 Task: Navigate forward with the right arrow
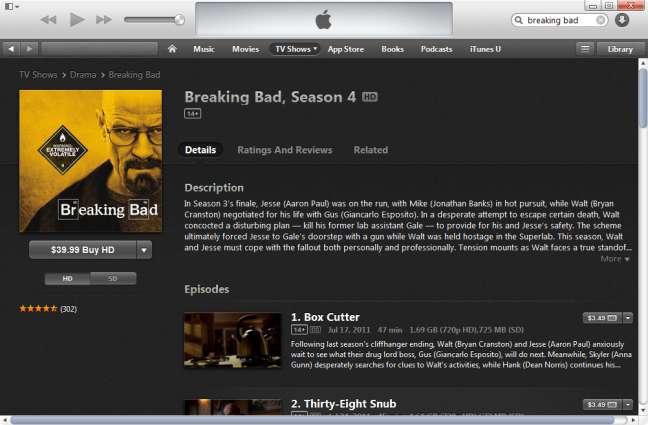[29, 49]
